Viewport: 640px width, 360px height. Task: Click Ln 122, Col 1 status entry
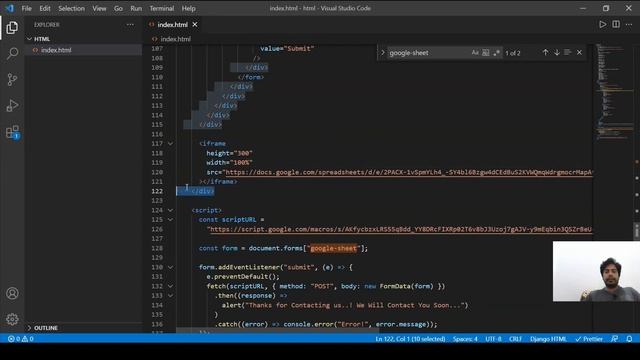point(410,339)
